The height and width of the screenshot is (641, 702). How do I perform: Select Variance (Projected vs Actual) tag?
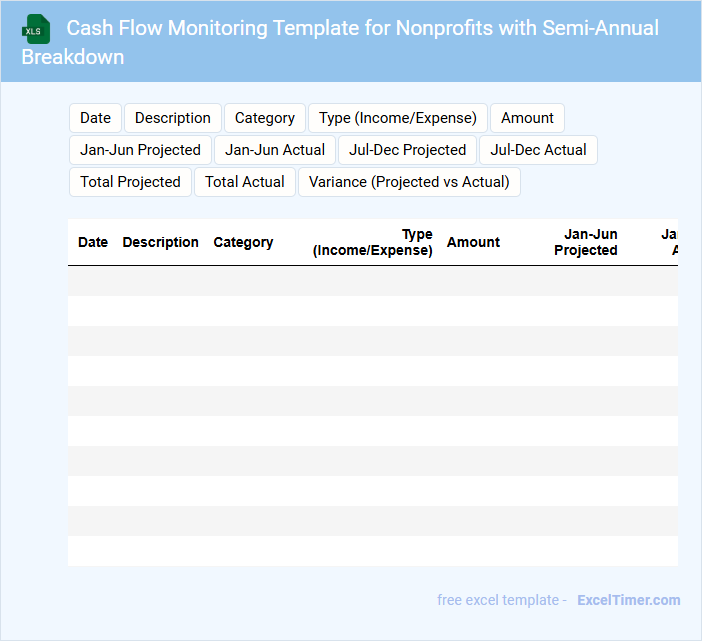409,182
